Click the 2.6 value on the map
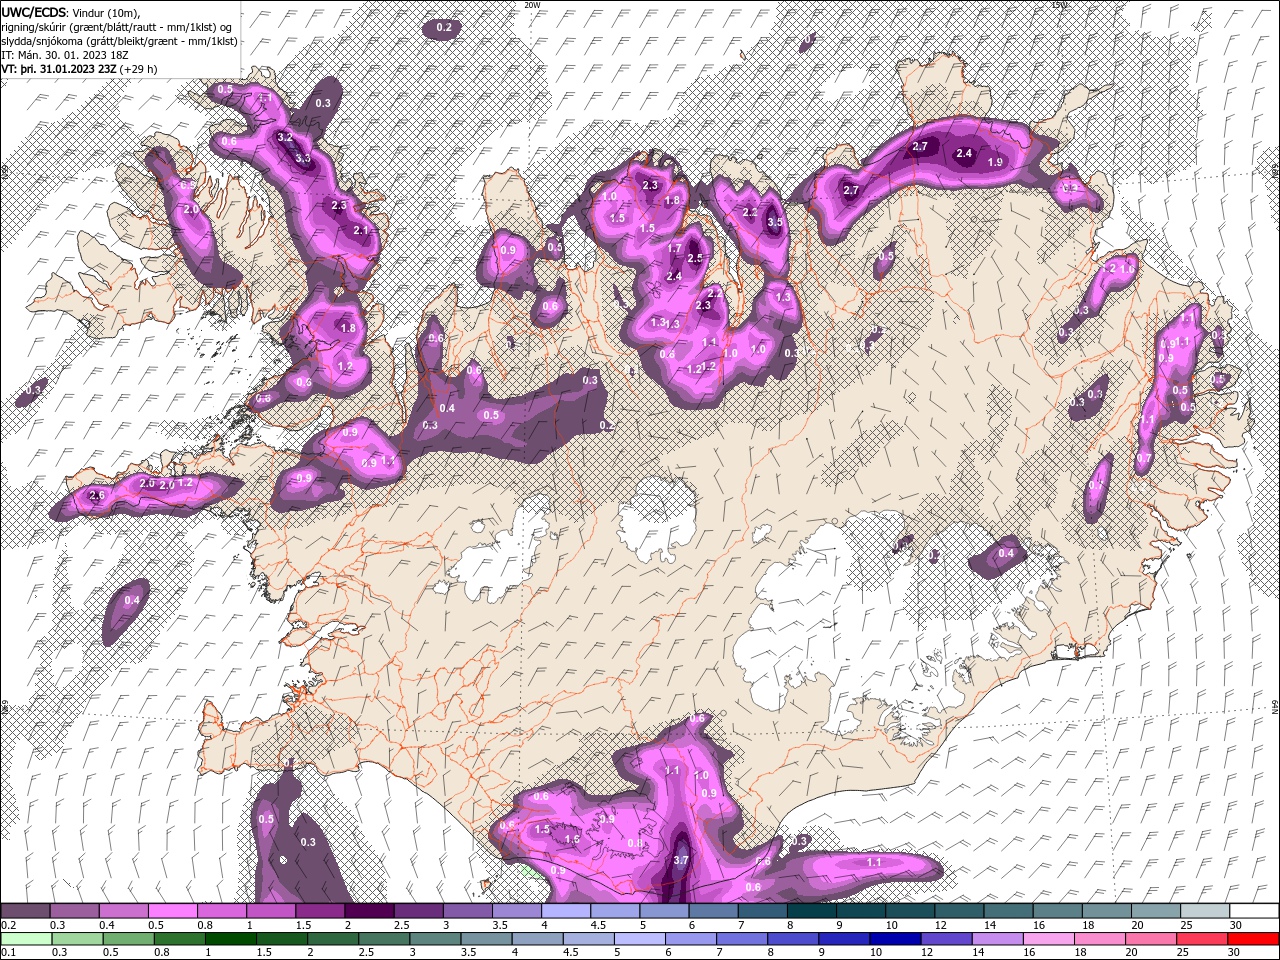The width and height of the screenshot is (1280, 960). point(97,495)
